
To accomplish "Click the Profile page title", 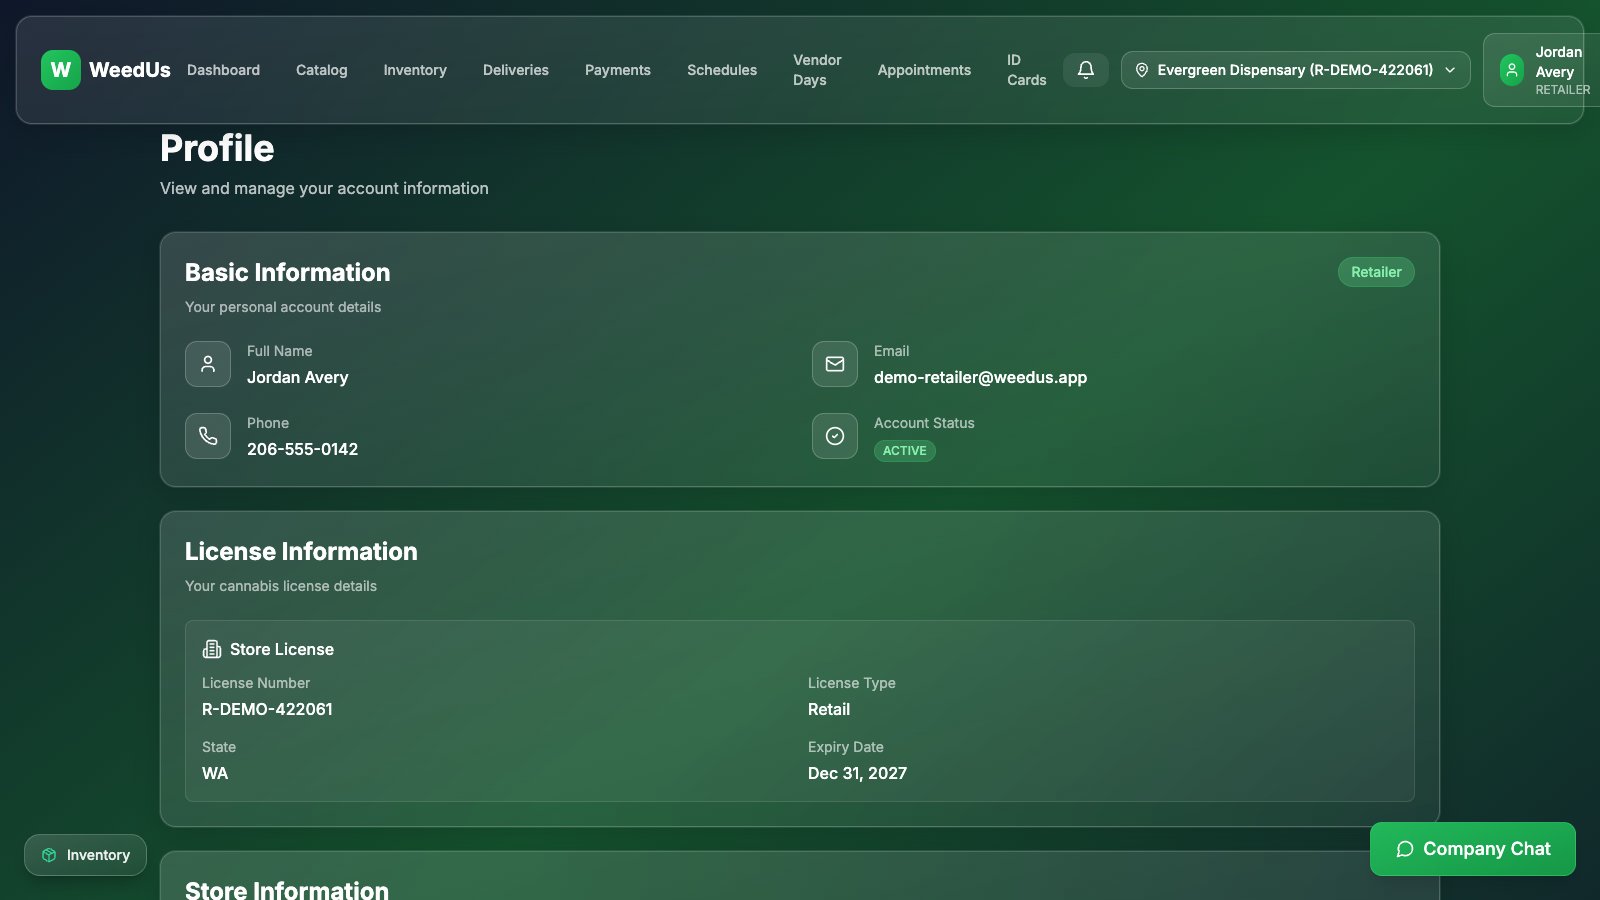I will click(x=217, y=148).
